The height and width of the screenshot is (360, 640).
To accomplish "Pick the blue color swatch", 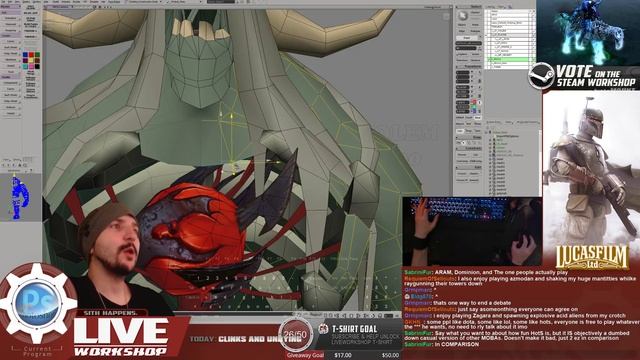I will [25, 54].
